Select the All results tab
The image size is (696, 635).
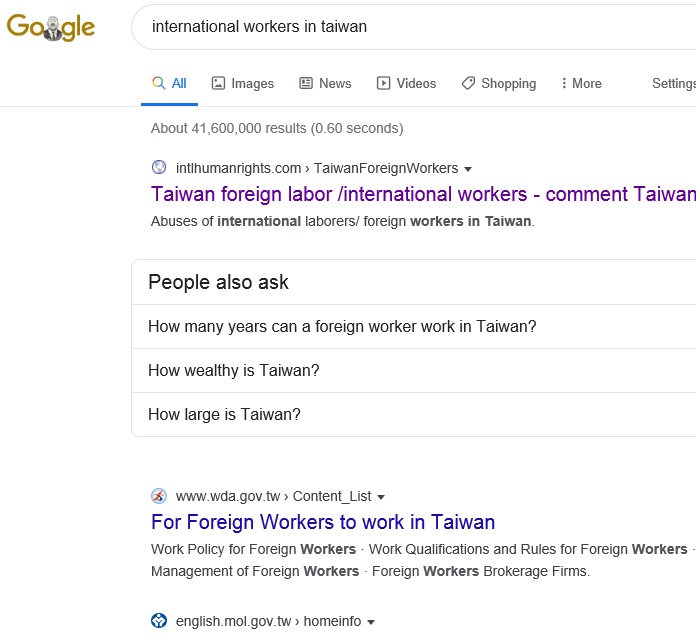point(169,84)
